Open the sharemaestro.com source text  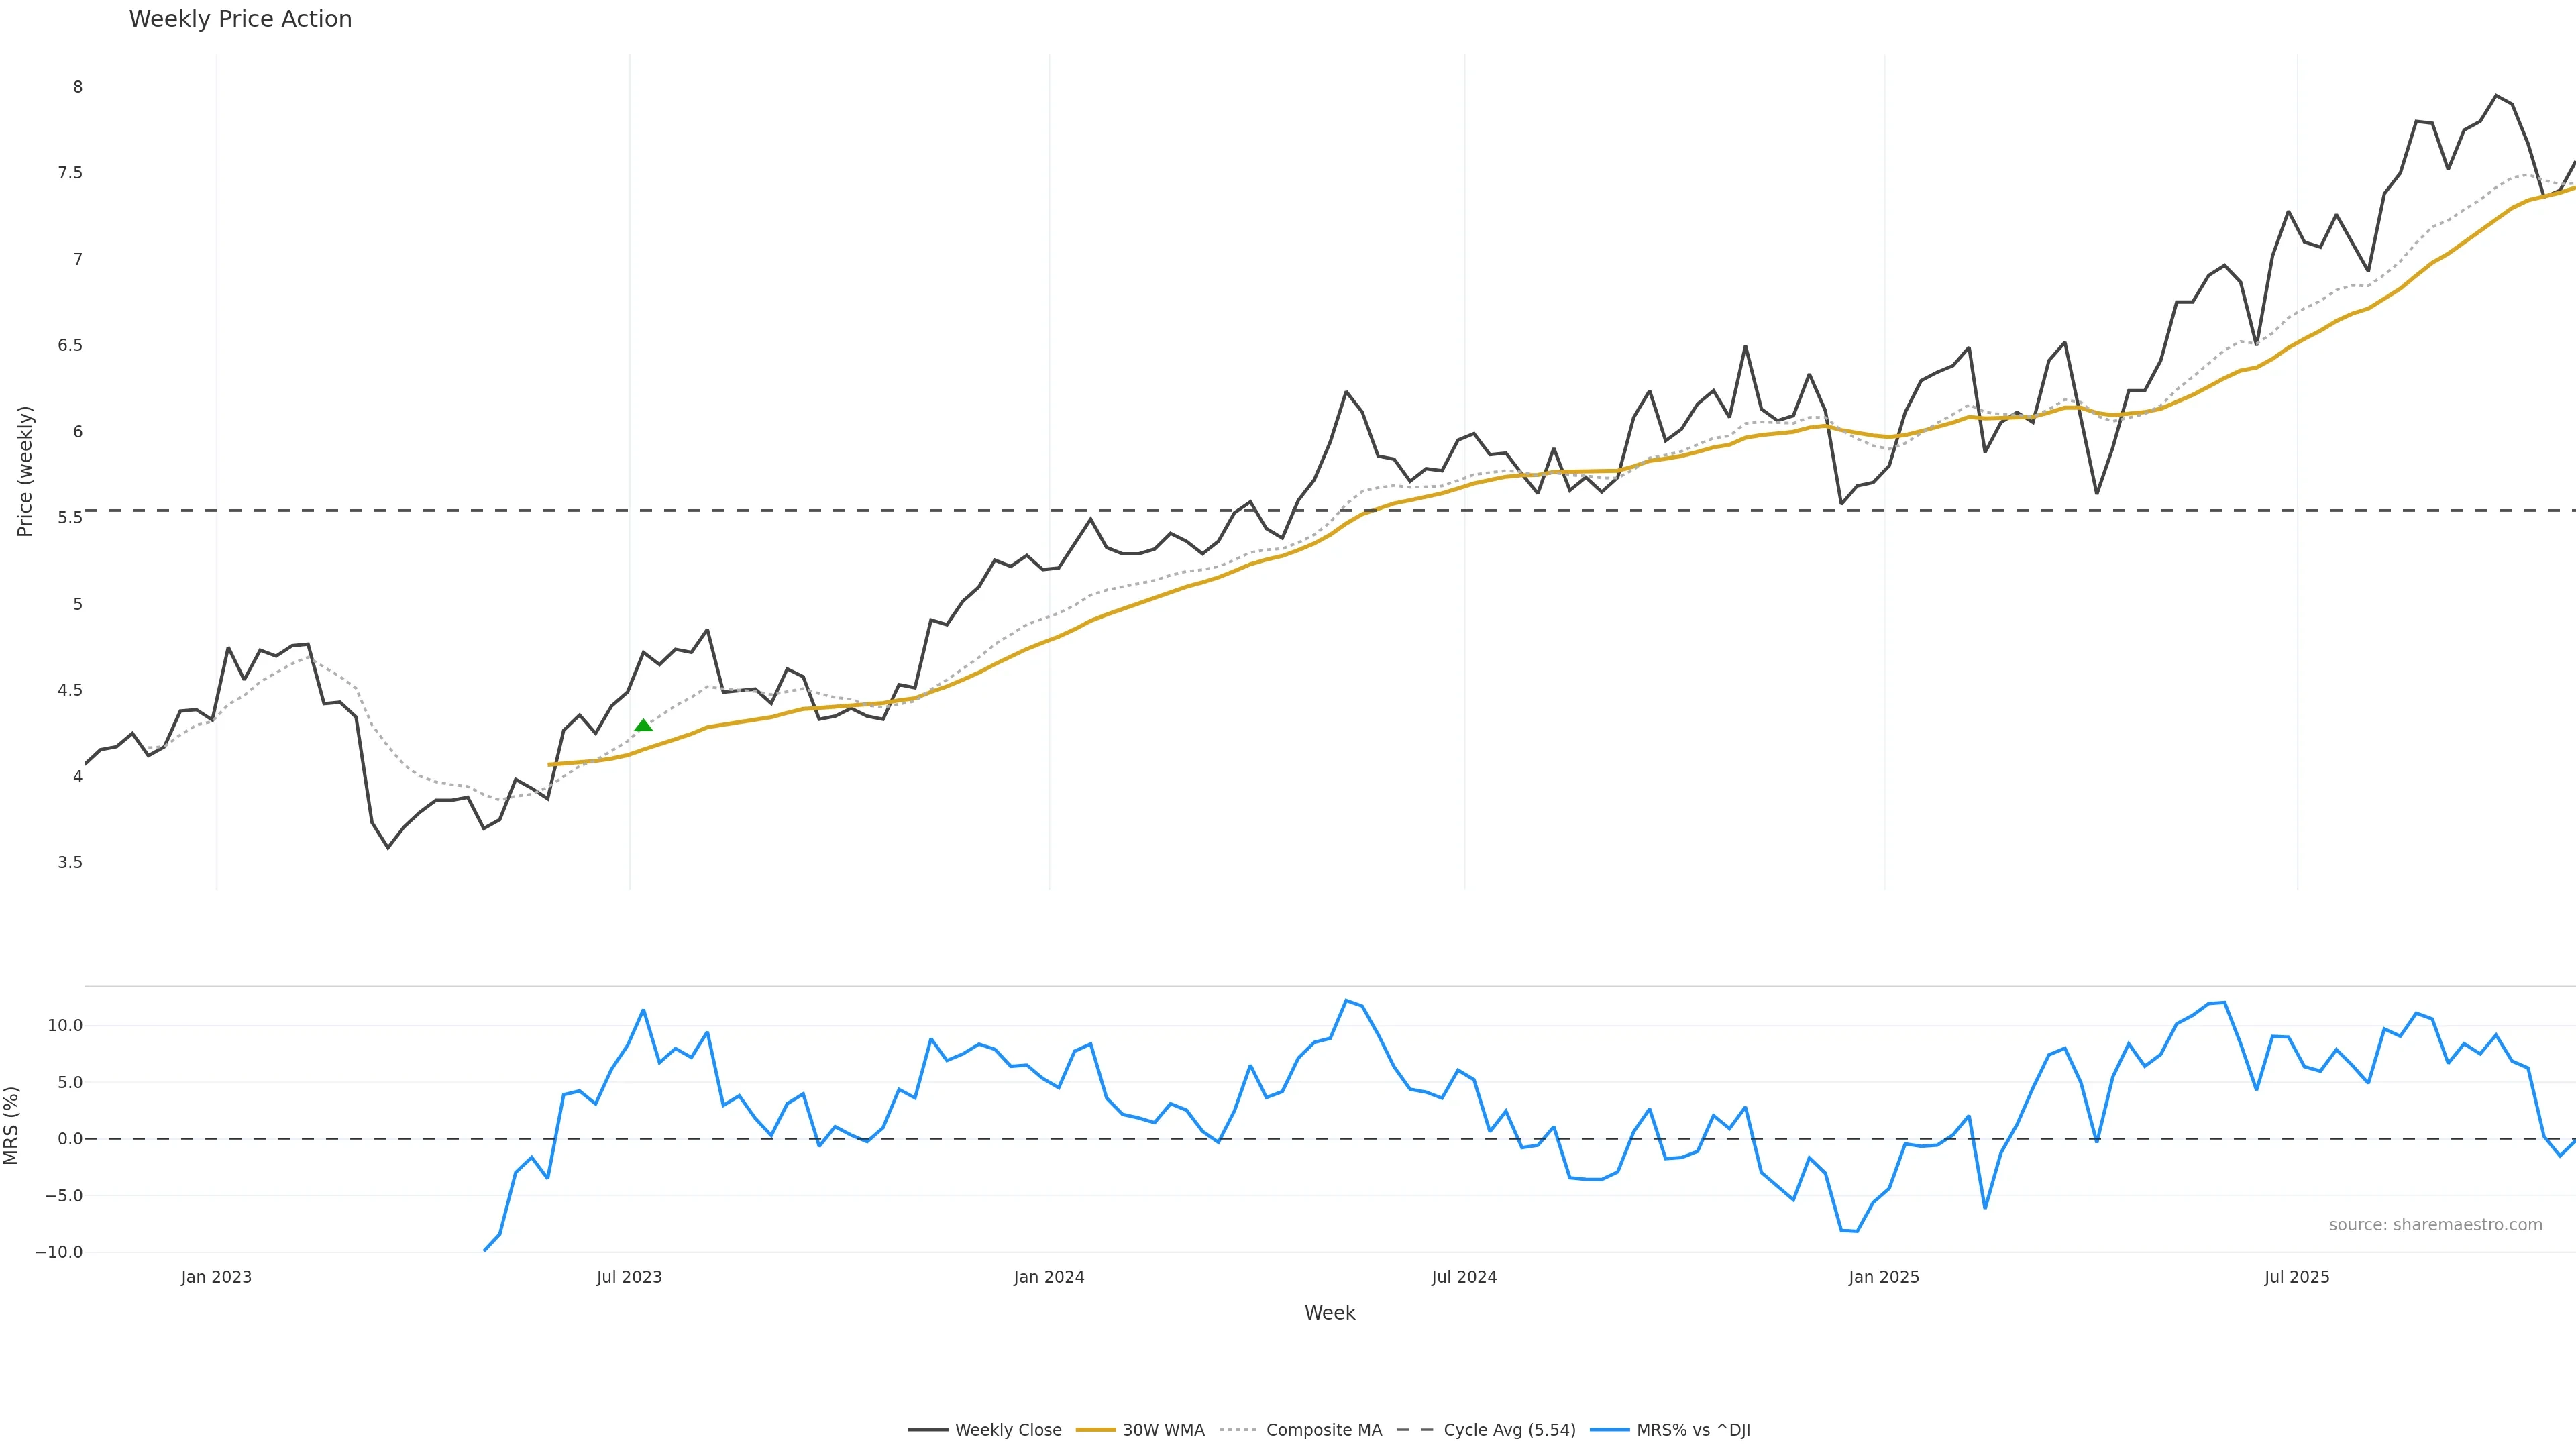tap(2435, 1225)
